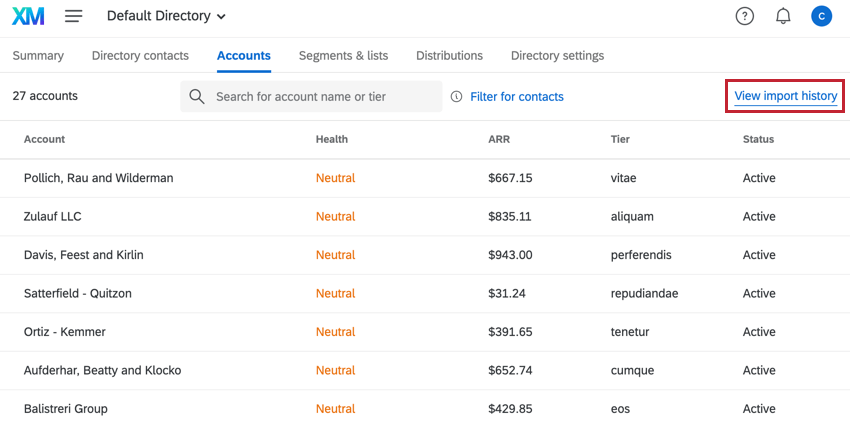Click the $391.65 ARR value

[510, 332]
